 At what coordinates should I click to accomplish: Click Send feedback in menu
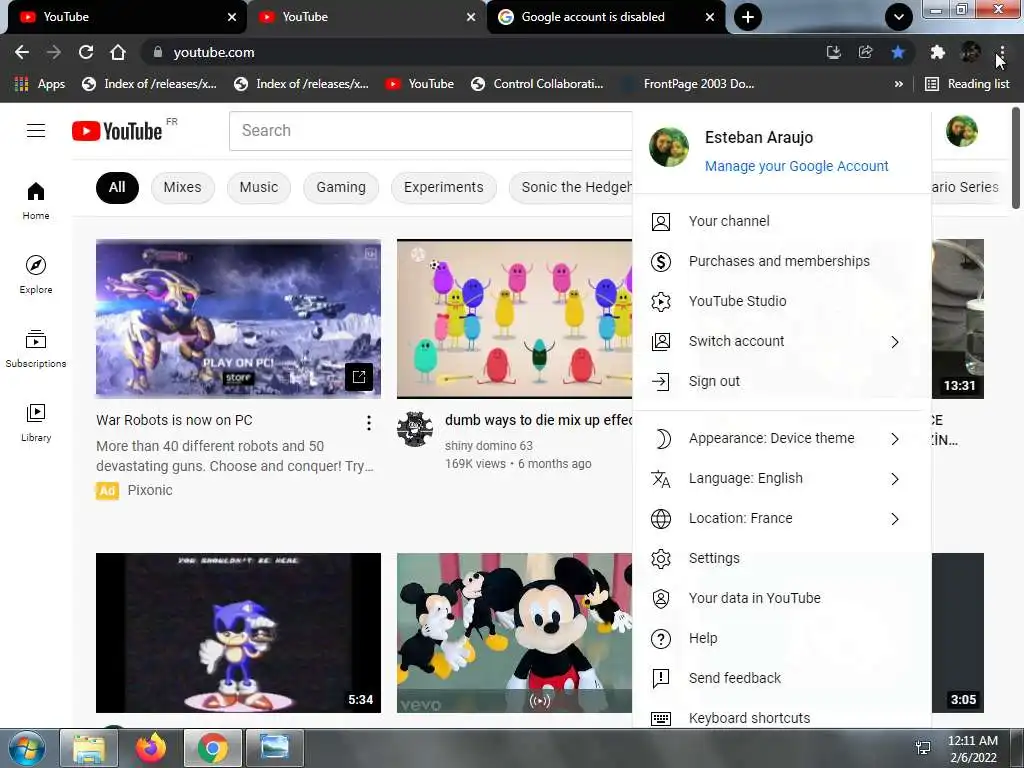pos(782,679)
